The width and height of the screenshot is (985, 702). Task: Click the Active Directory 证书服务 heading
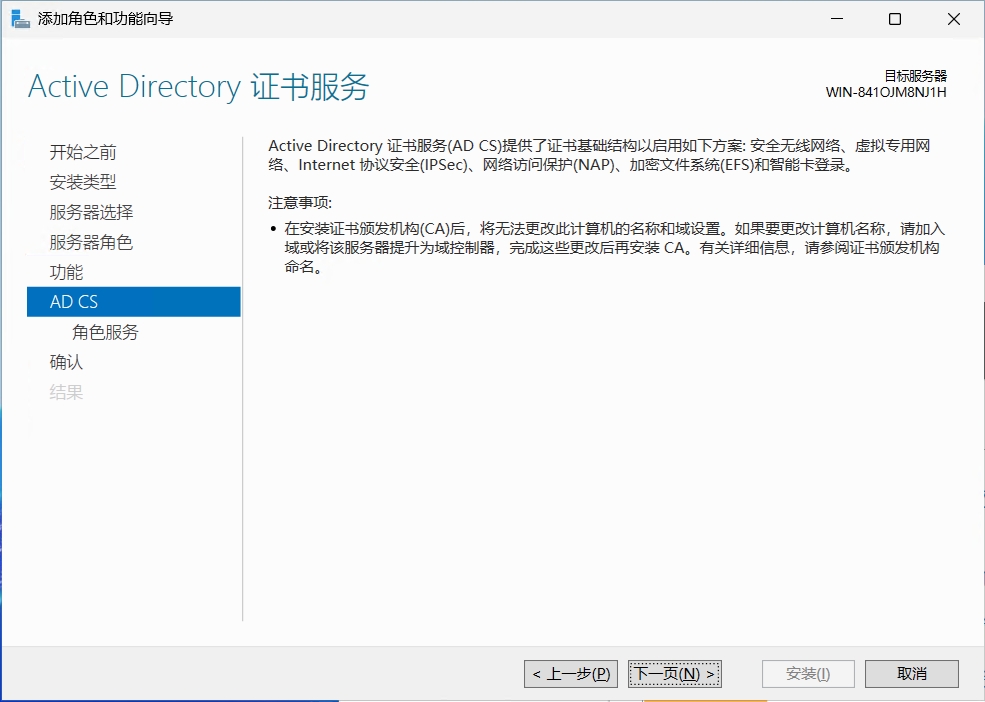tap(199, 87)
